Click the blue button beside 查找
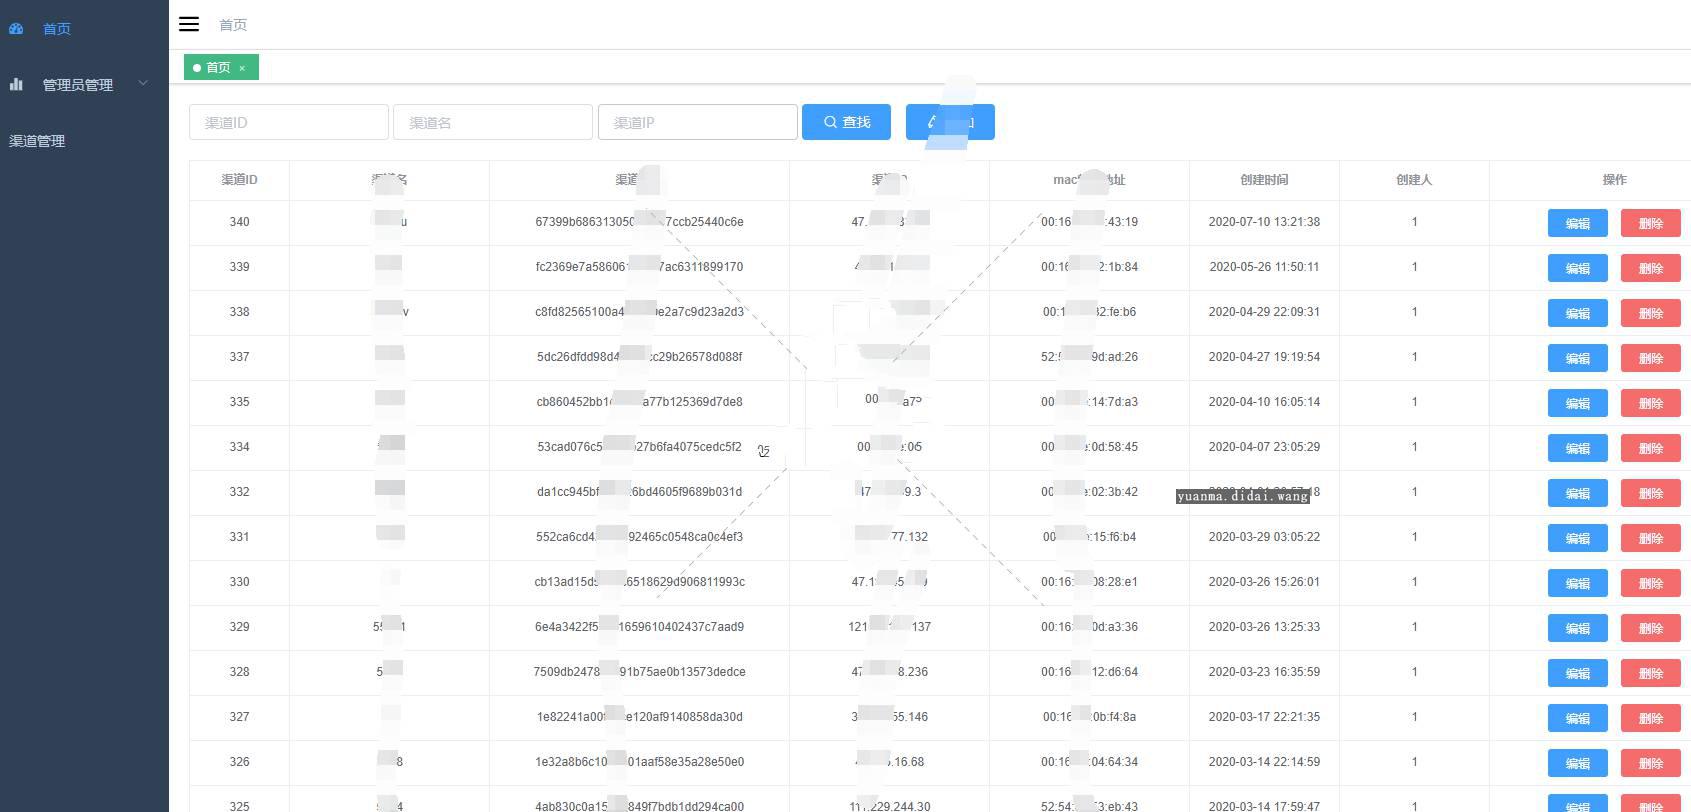The height and width of the screenshot is (812, 1691). point(950,122)
